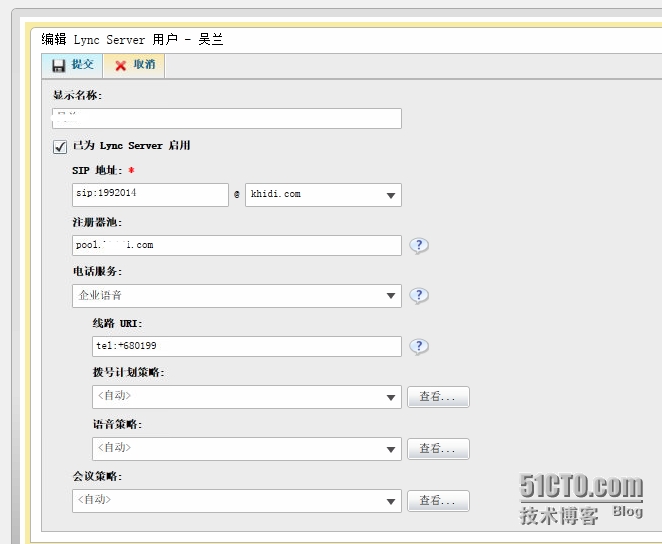Image resolution: width=662 pixels, height=544 pixels.
Task: Click 查看 button for 拨号计划策略
Action: [x=438, y=397]
